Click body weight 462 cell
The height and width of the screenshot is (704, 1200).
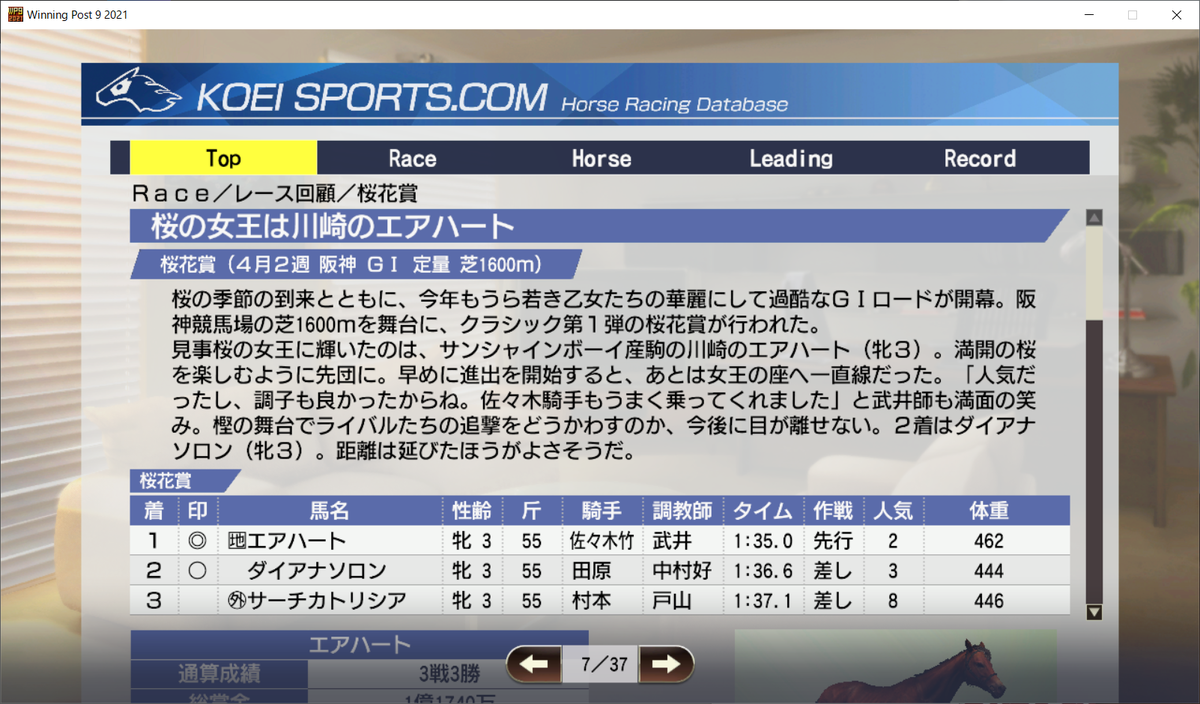[x=988, y=541]
